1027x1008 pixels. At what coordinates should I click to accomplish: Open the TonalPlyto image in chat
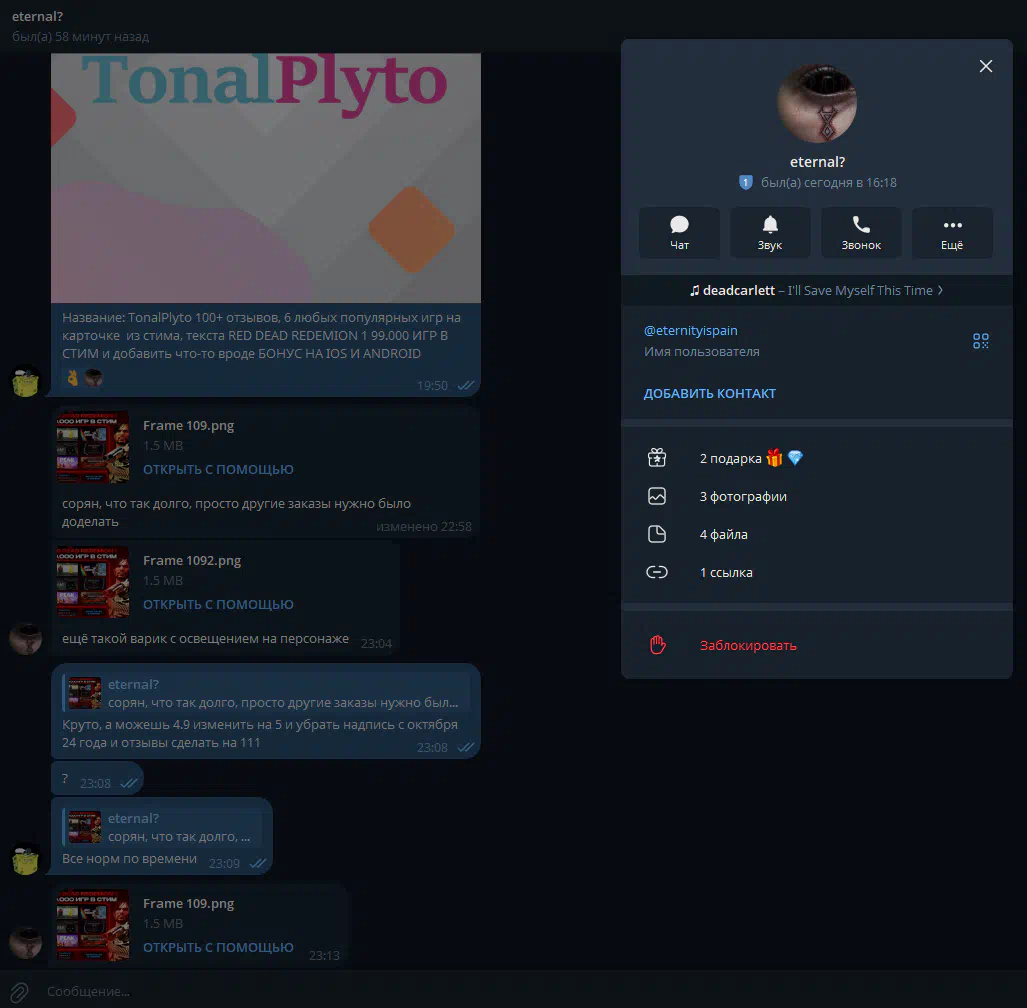(266, 178)
